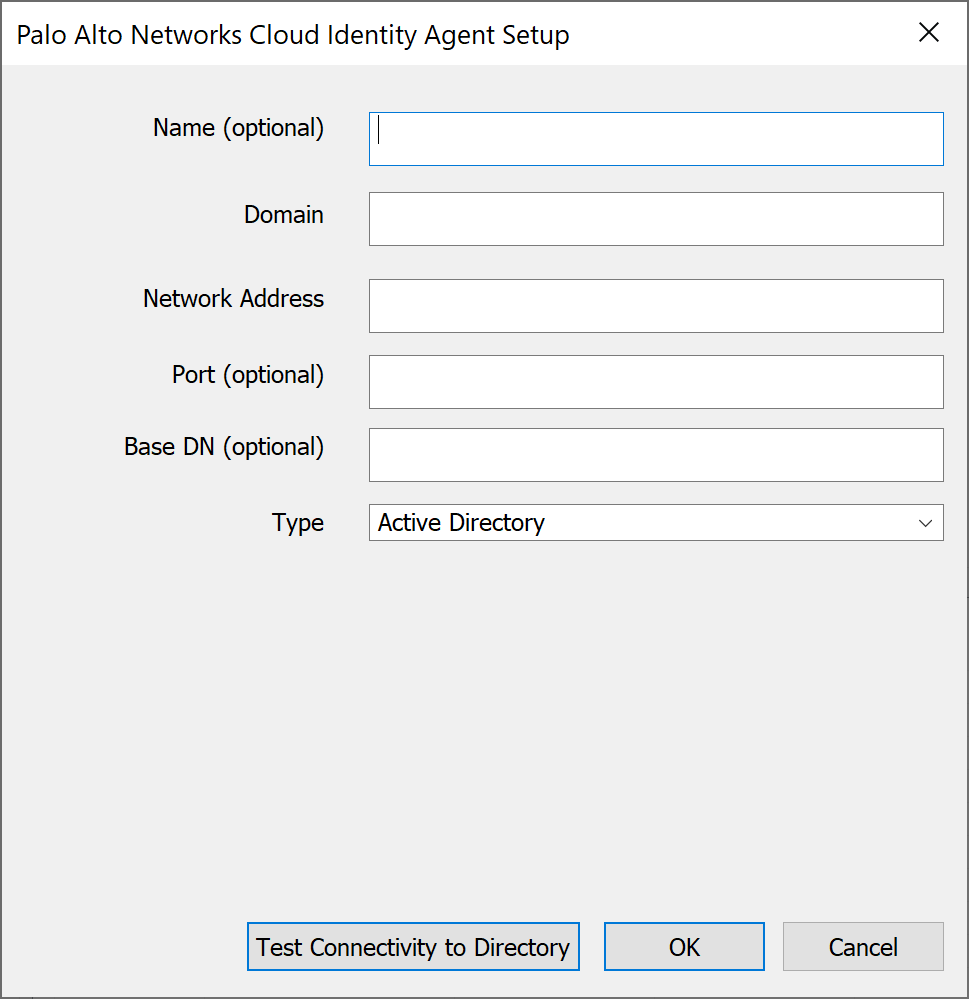Click the "Network Address" label text

point(233,299)
